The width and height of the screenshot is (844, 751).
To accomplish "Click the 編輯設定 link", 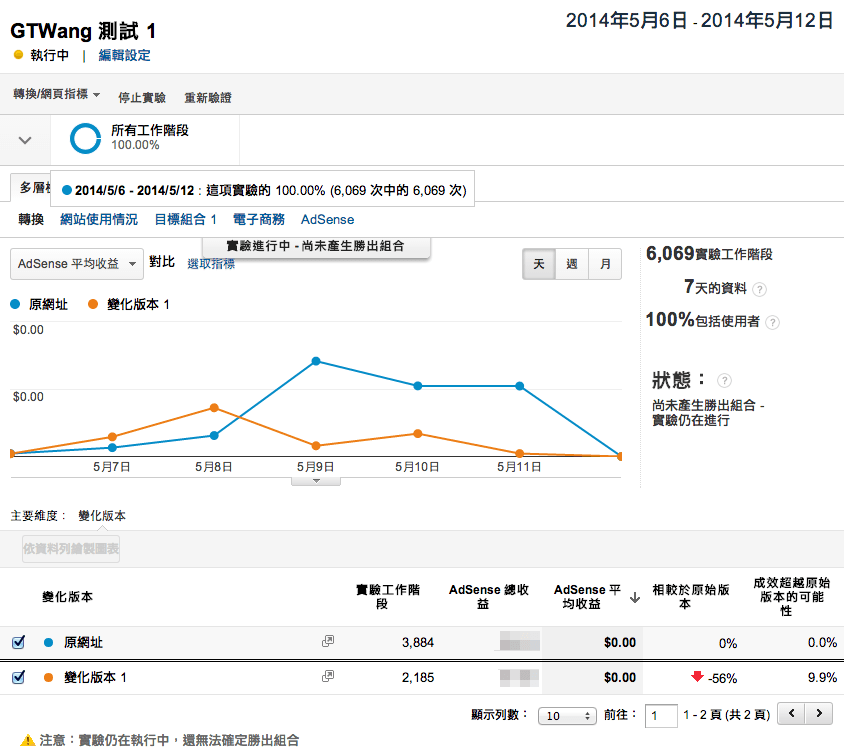I will 124,55.
